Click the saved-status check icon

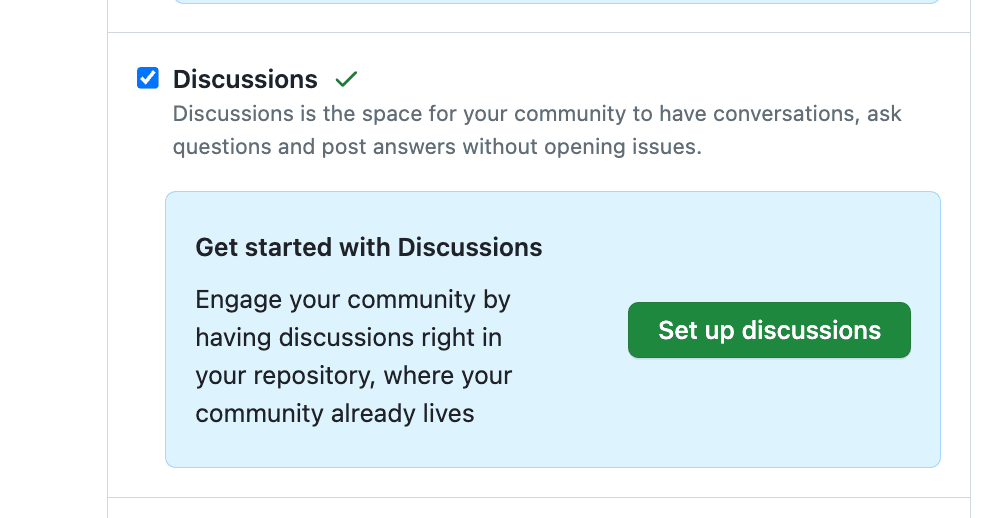(346, 79)
